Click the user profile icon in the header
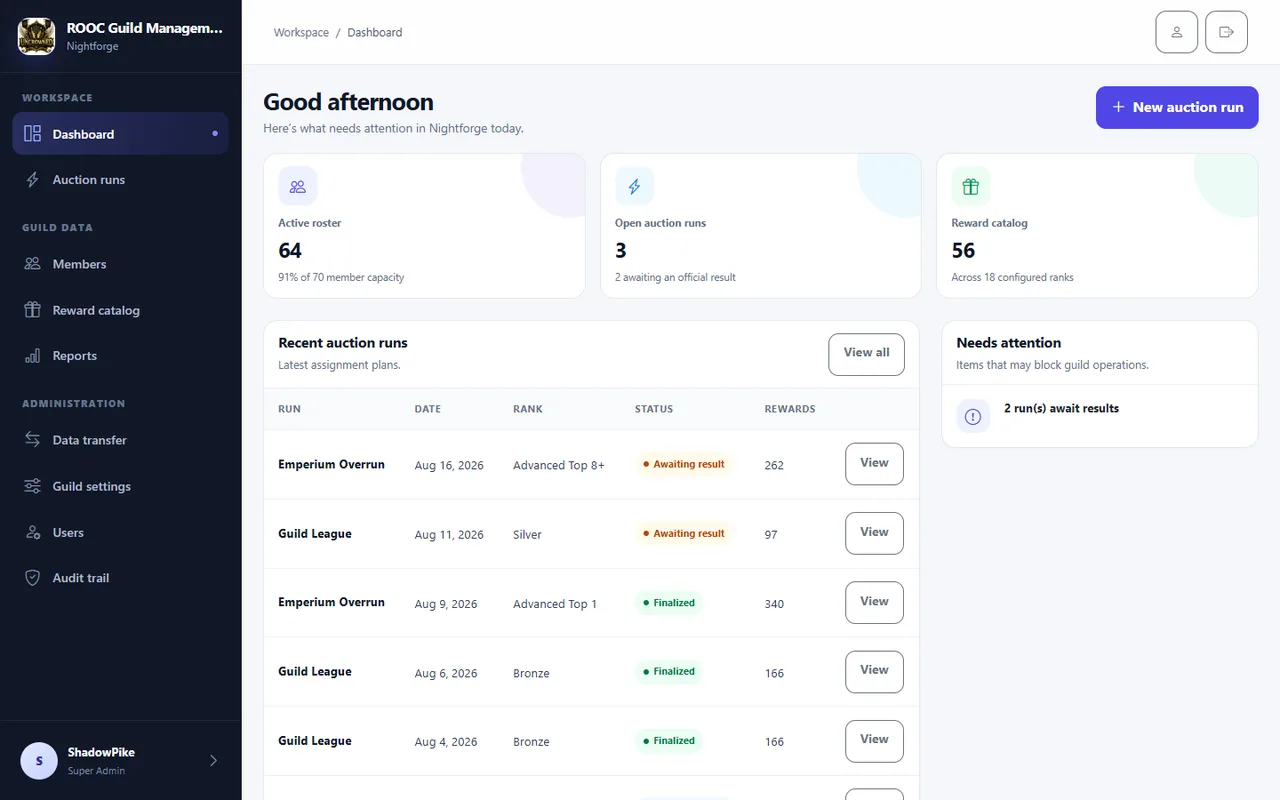Viewport: 1280px width, 800px height. pyautogui.click(x=1176, y=32)
